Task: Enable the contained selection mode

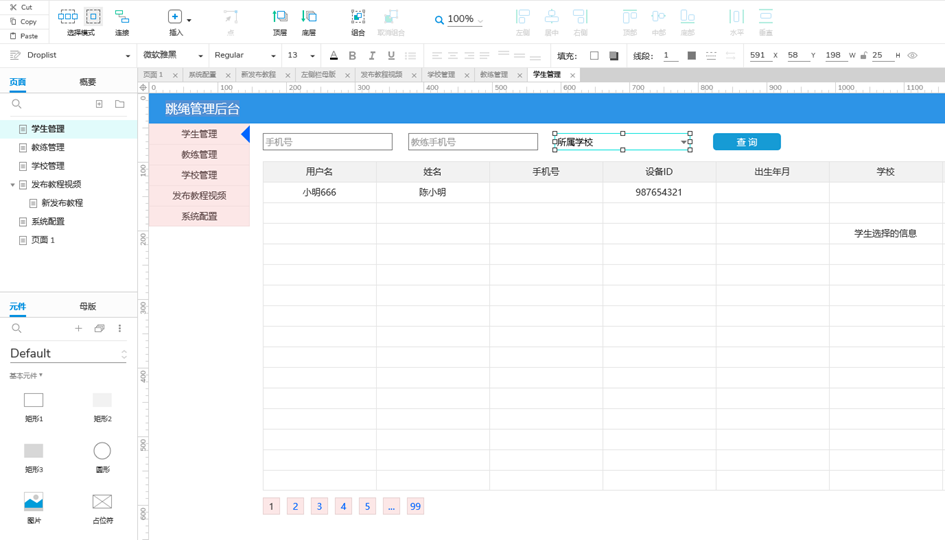Action: [93, 16]
